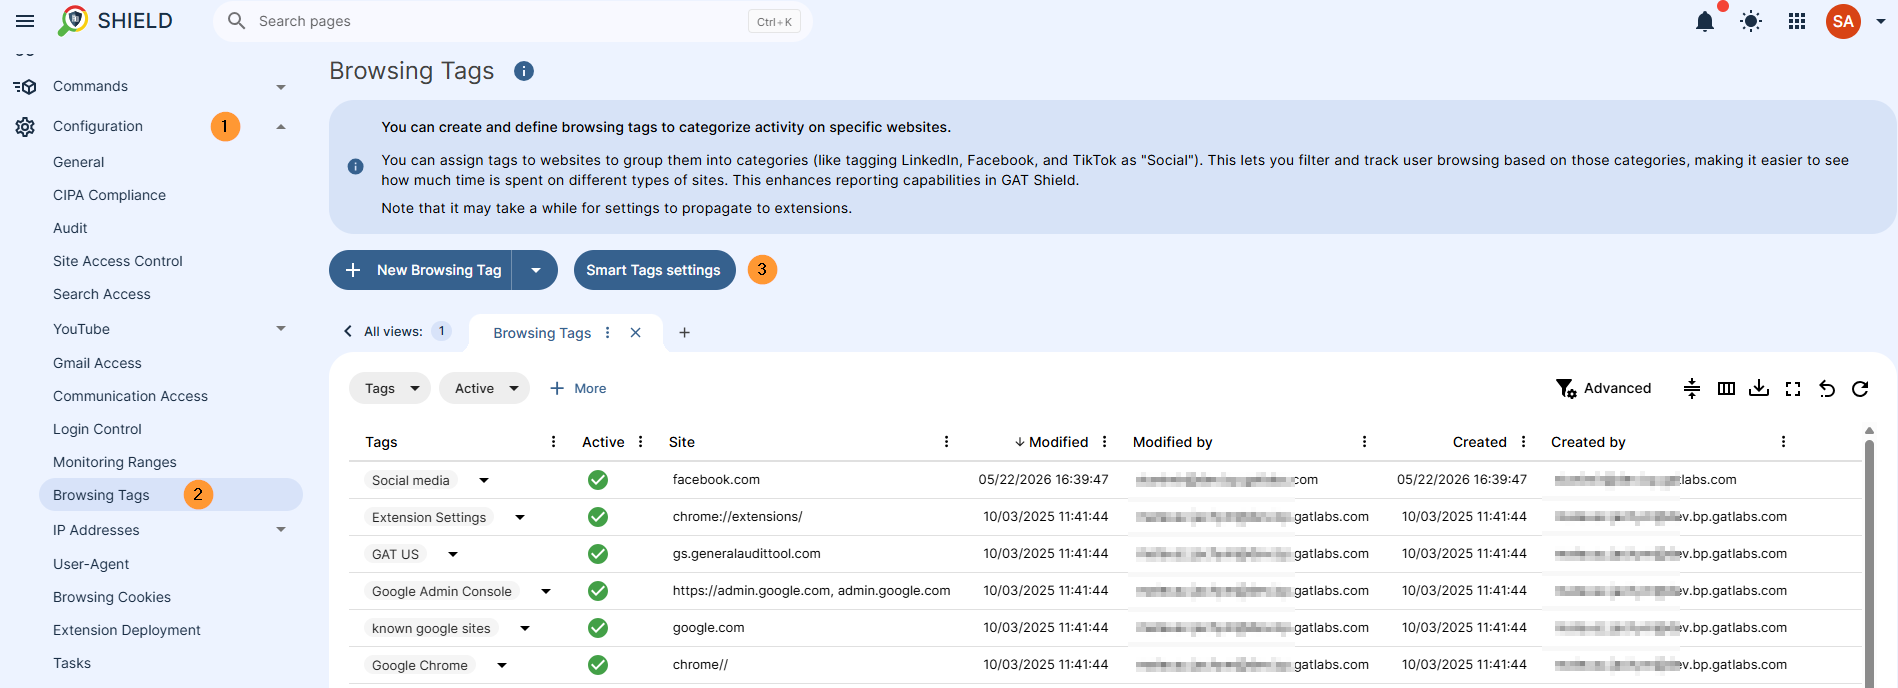
Task: Toggle active status for facebook.com row
Action: (598, 480)
